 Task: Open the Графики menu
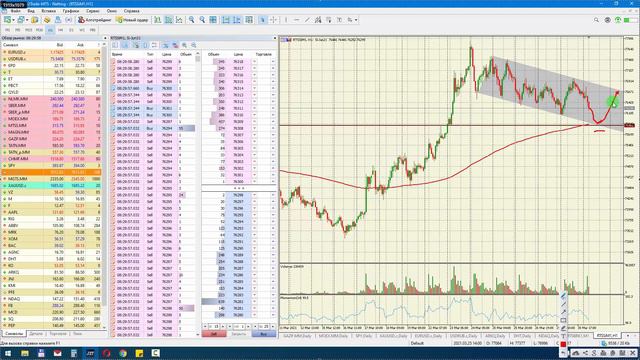point(71,11)
